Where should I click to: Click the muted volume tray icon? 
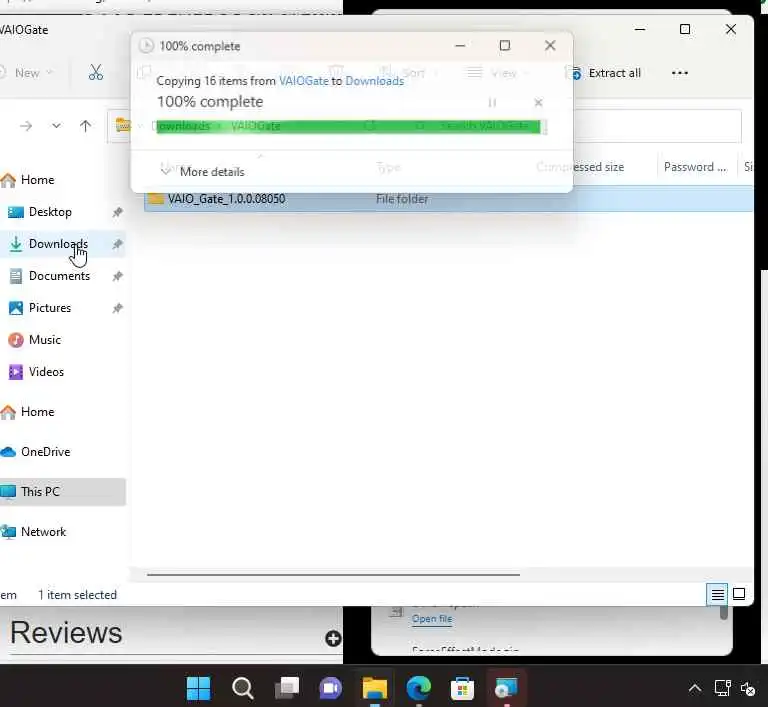tap(748, 688)
